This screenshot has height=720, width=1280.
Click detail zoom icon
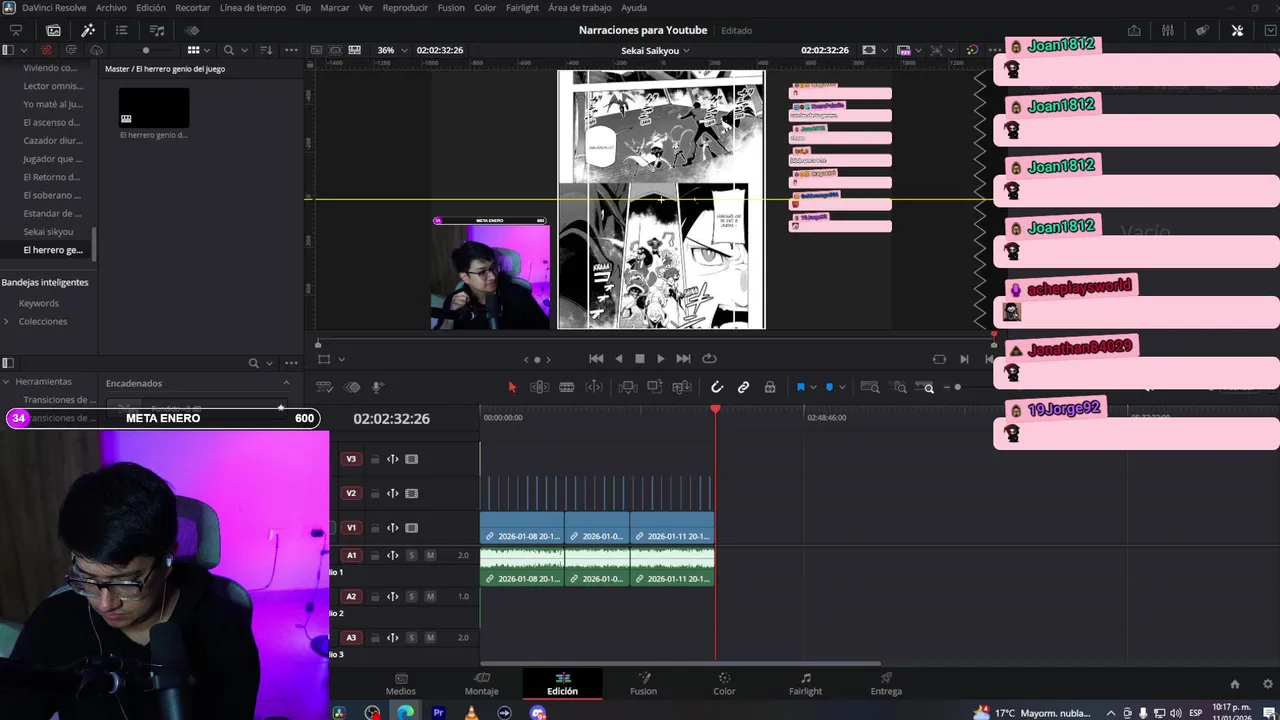click(900, 387)
